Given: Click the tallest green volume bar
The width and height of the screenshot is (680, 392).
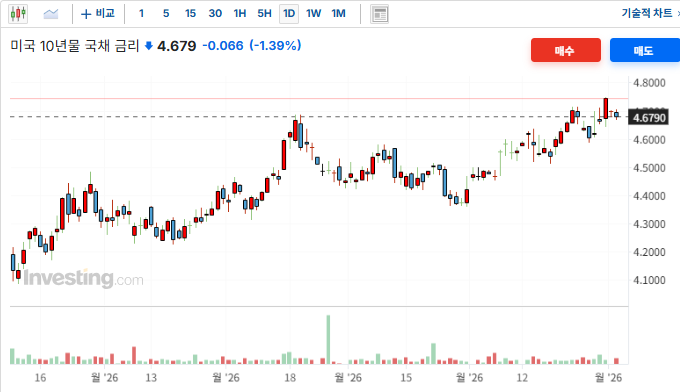Looking at the screenshot, I should click(x=328, y=340).
